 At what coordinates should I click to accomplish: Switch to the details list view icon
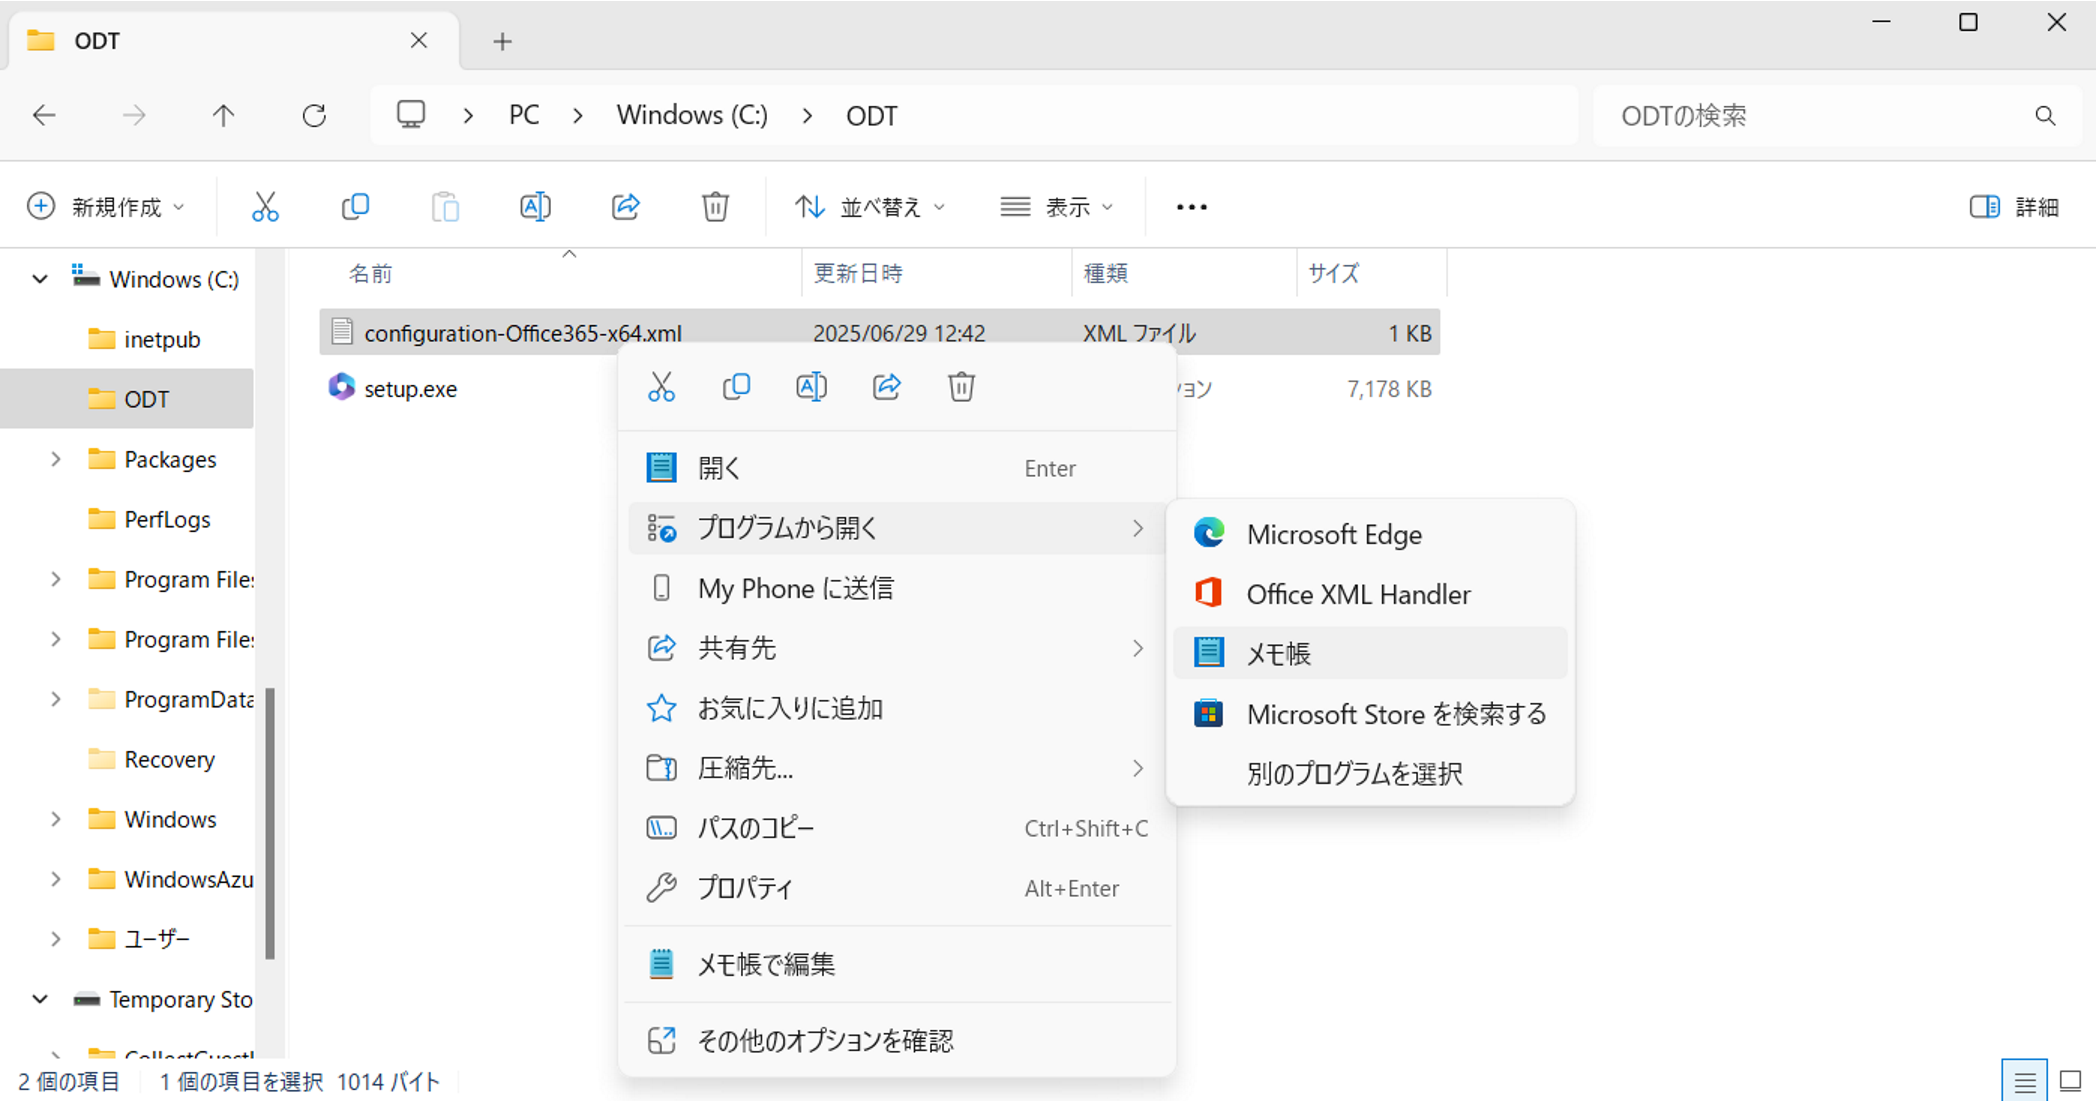point(2024,1081)
